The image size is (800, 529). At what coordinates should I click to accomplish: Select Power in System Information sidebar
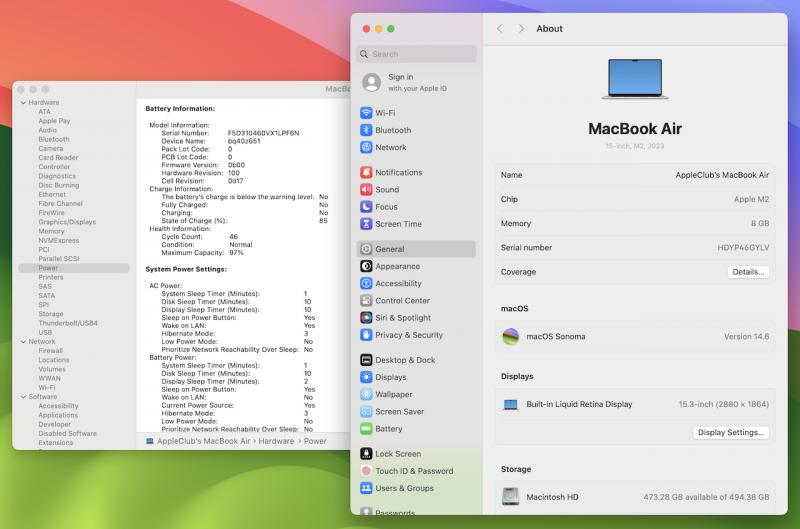74,268
